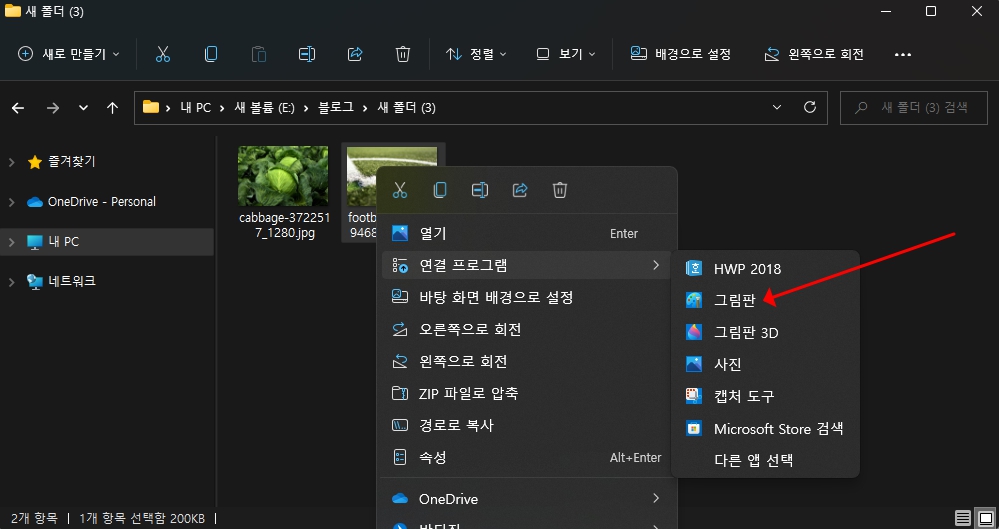This screenshot has width=999, height=529.
Task: Open the 보기 view dropdown
Action: pos(566,54)
